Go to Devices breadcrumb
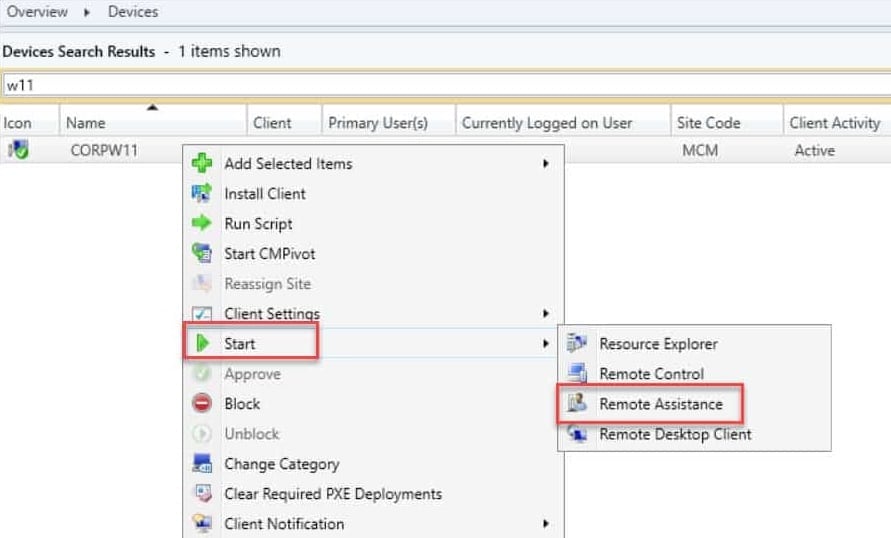The width and height of the screenshot is (891, 538). [133, 11]
